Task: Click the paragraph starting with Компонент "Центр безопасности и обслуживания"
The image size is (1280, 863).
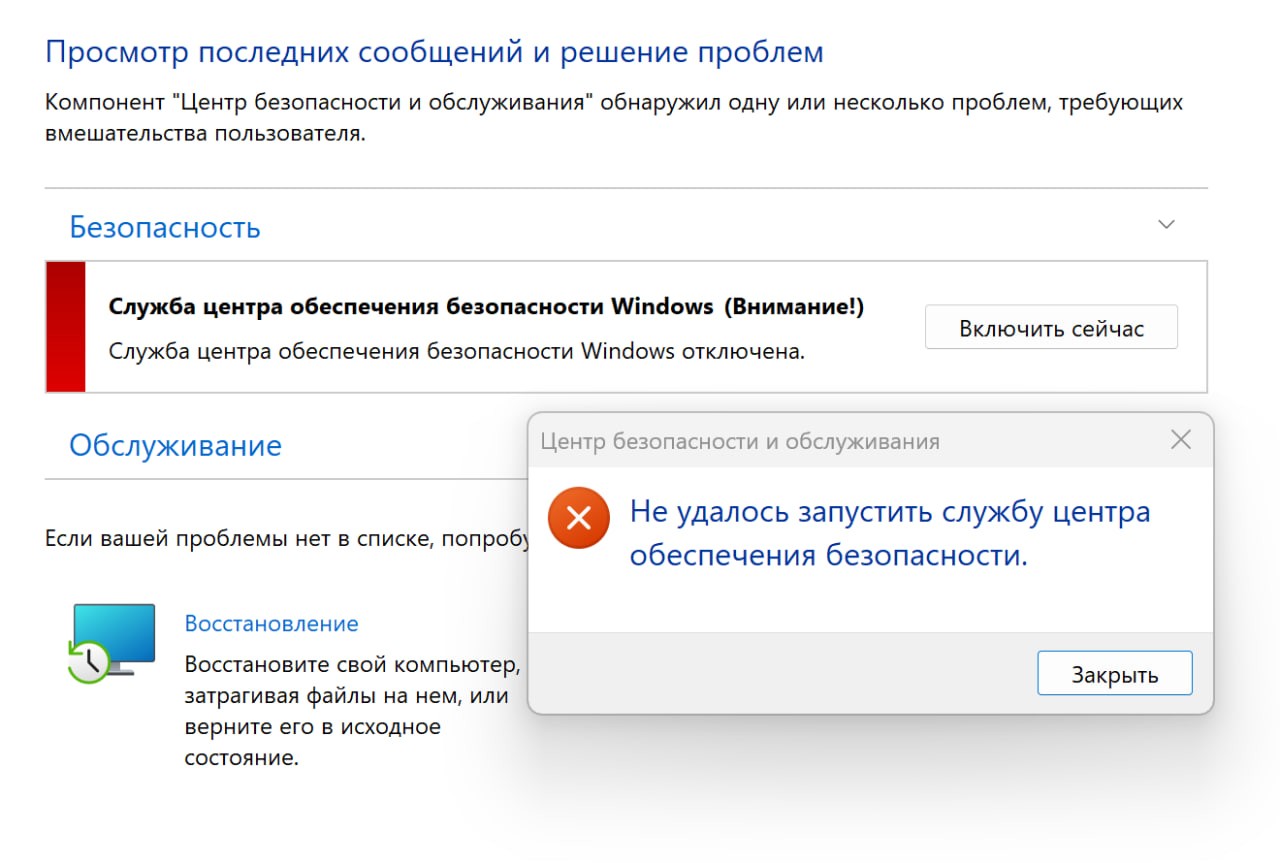Action: click(x=614, y=117)
